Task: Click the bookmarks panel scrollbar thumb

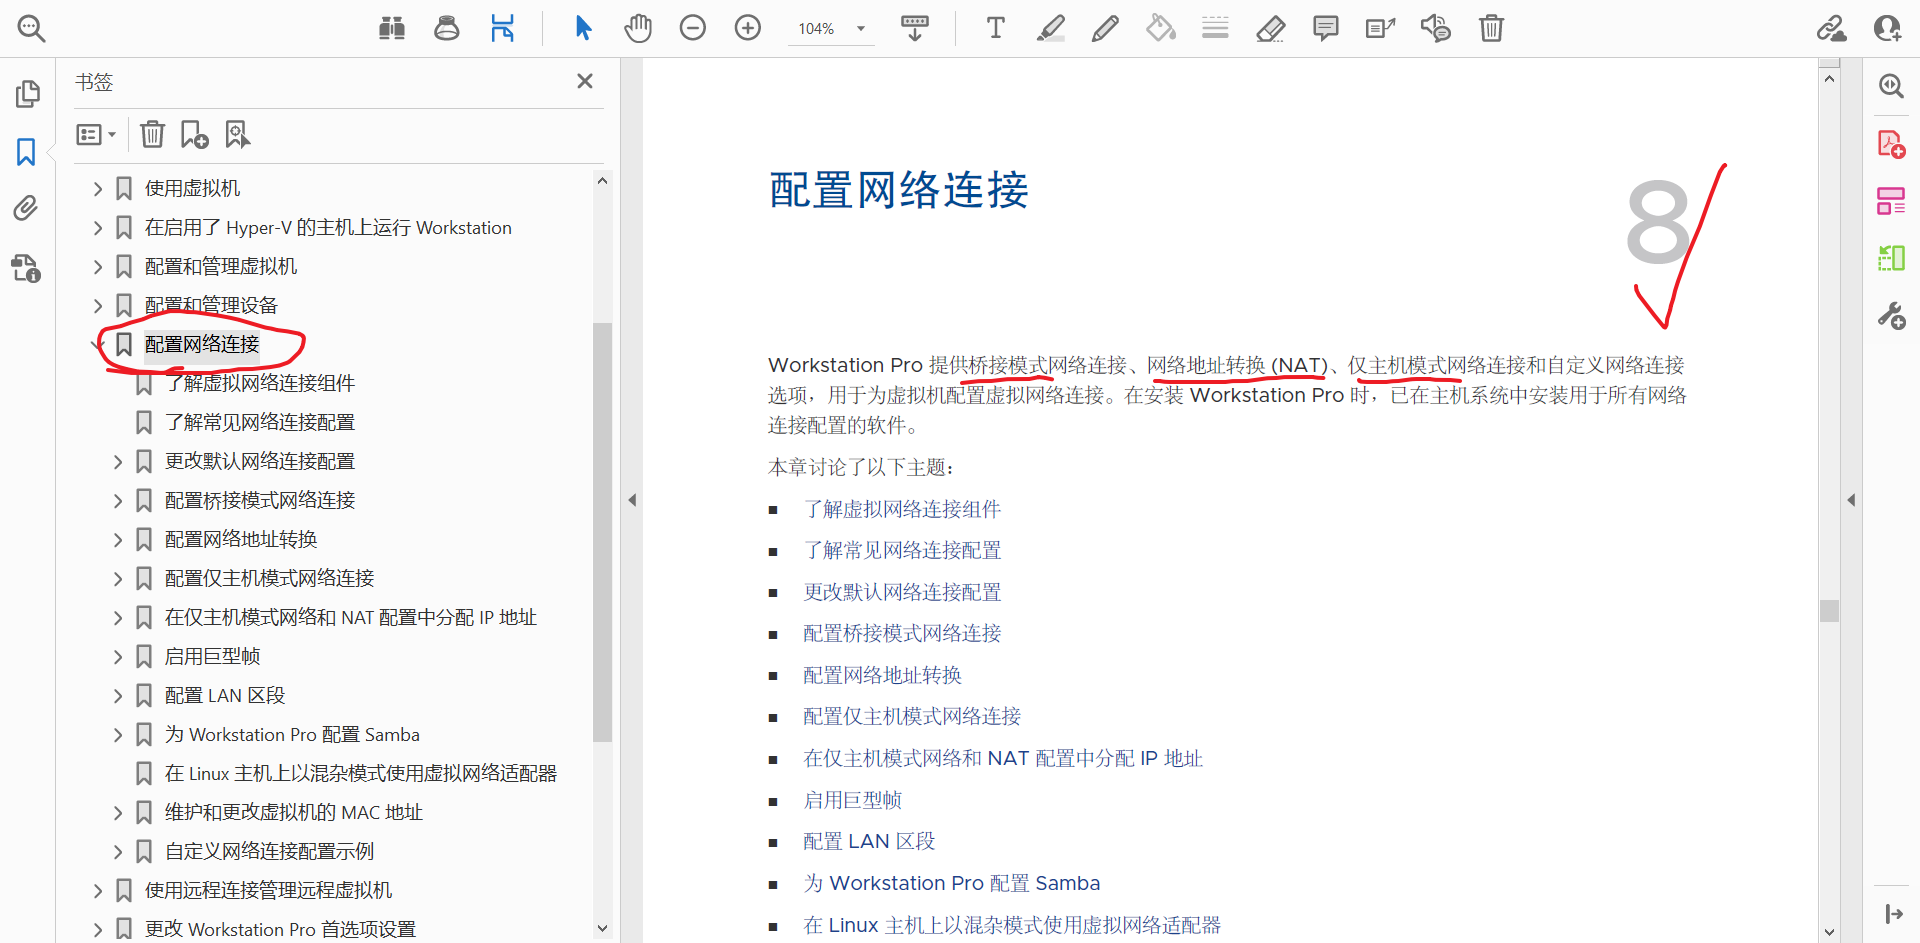Action: click(602, 532)
